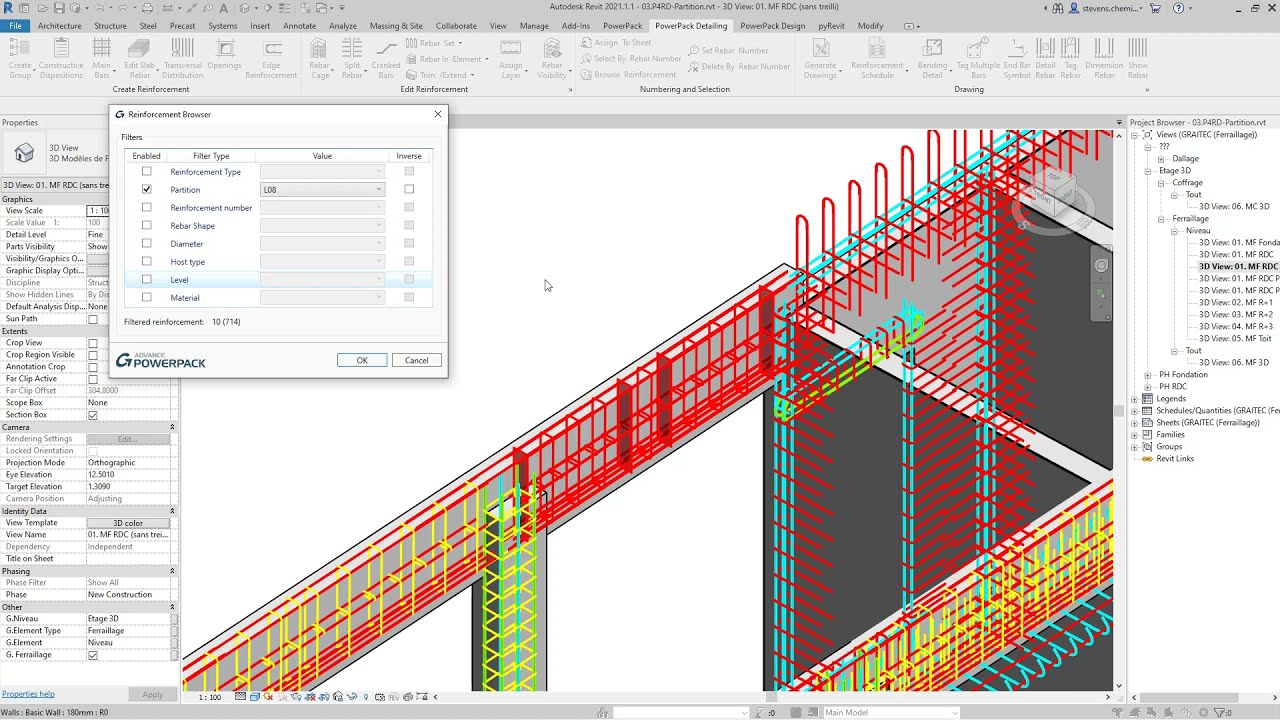Open the Rebar Cage tool
Screen dimensions: 1280x720
click(x=320, y=58)
